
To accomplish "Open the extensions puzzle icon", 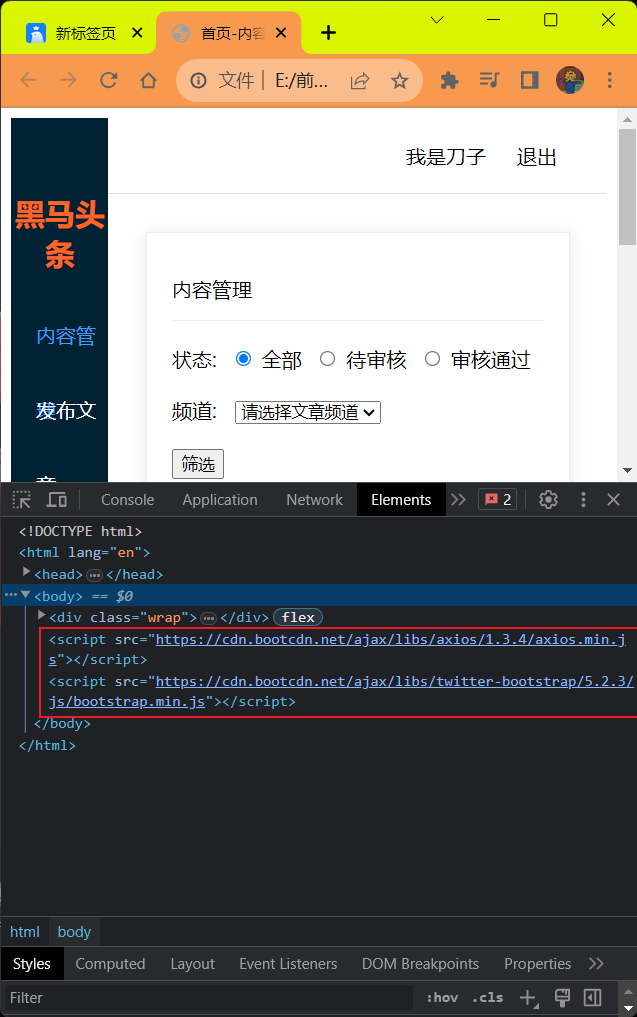I will [x=449, y=80].
